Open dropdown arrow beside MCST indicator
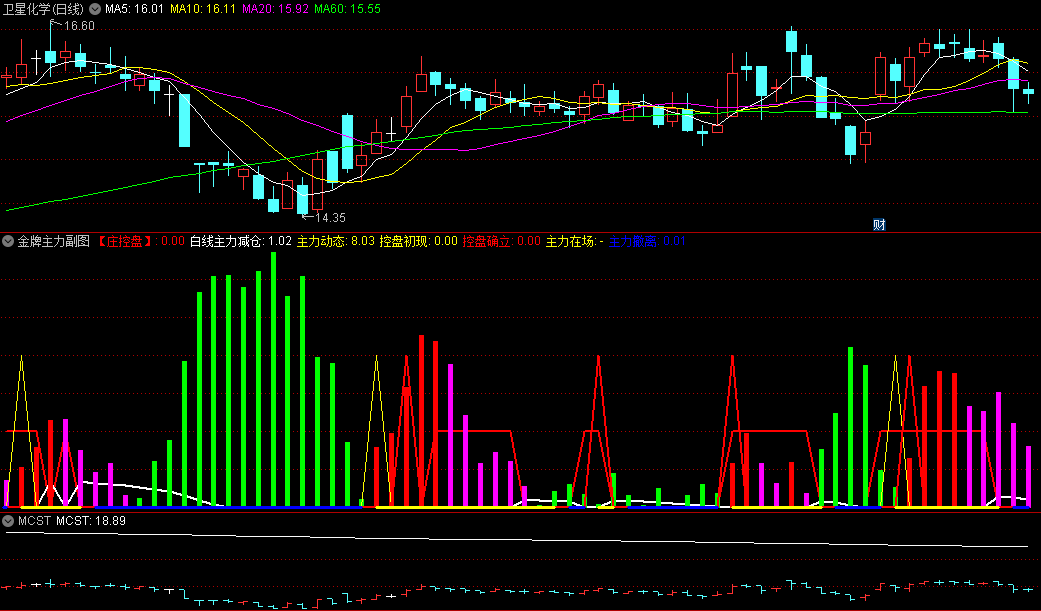1041x611 pixels. pos(9,521)
